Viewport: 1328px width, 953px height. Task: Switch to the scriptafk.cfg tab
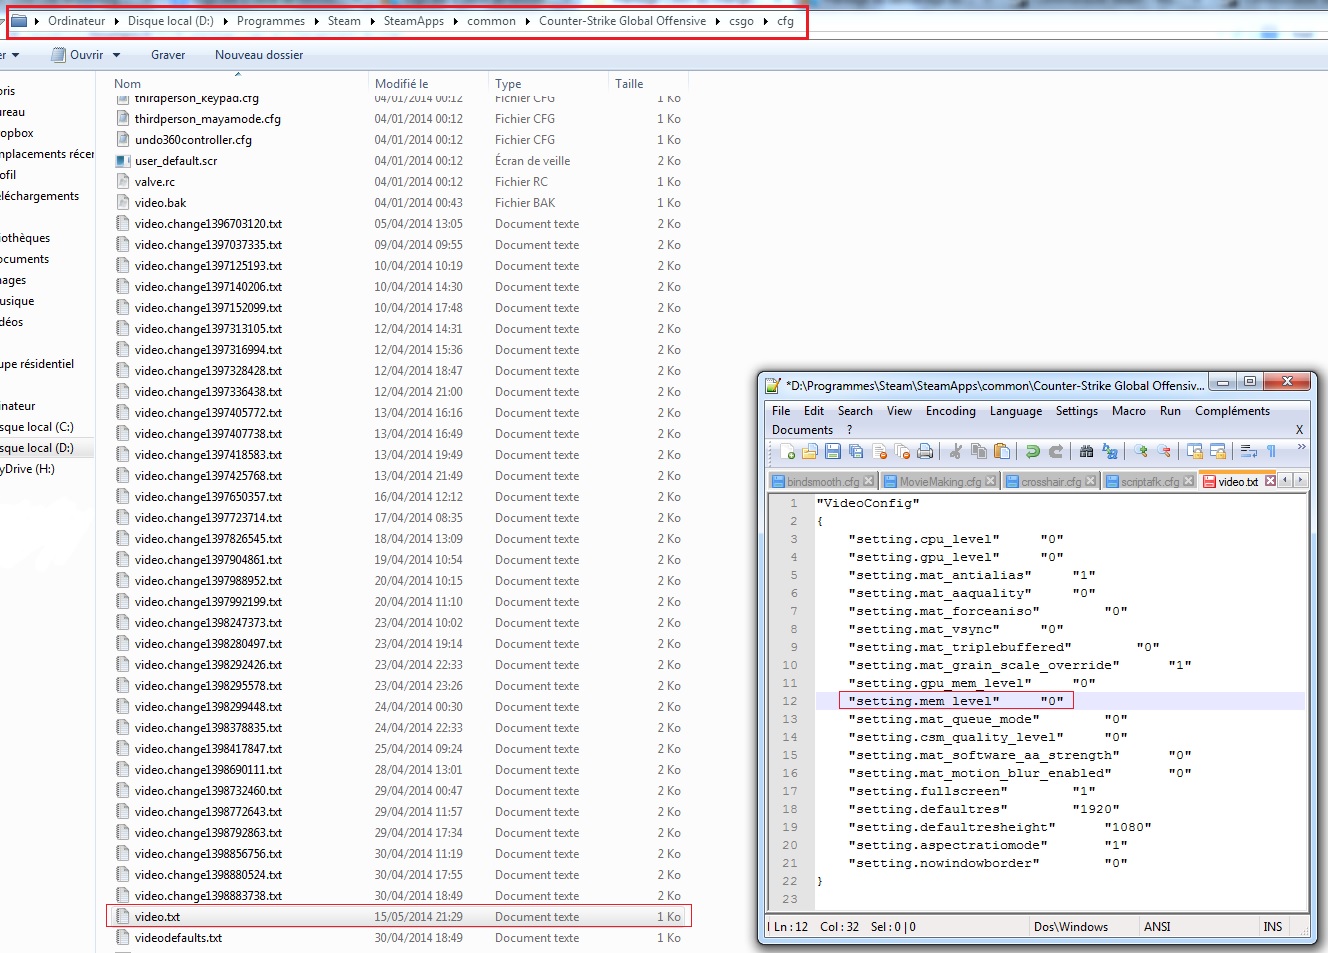(1150, 481)
